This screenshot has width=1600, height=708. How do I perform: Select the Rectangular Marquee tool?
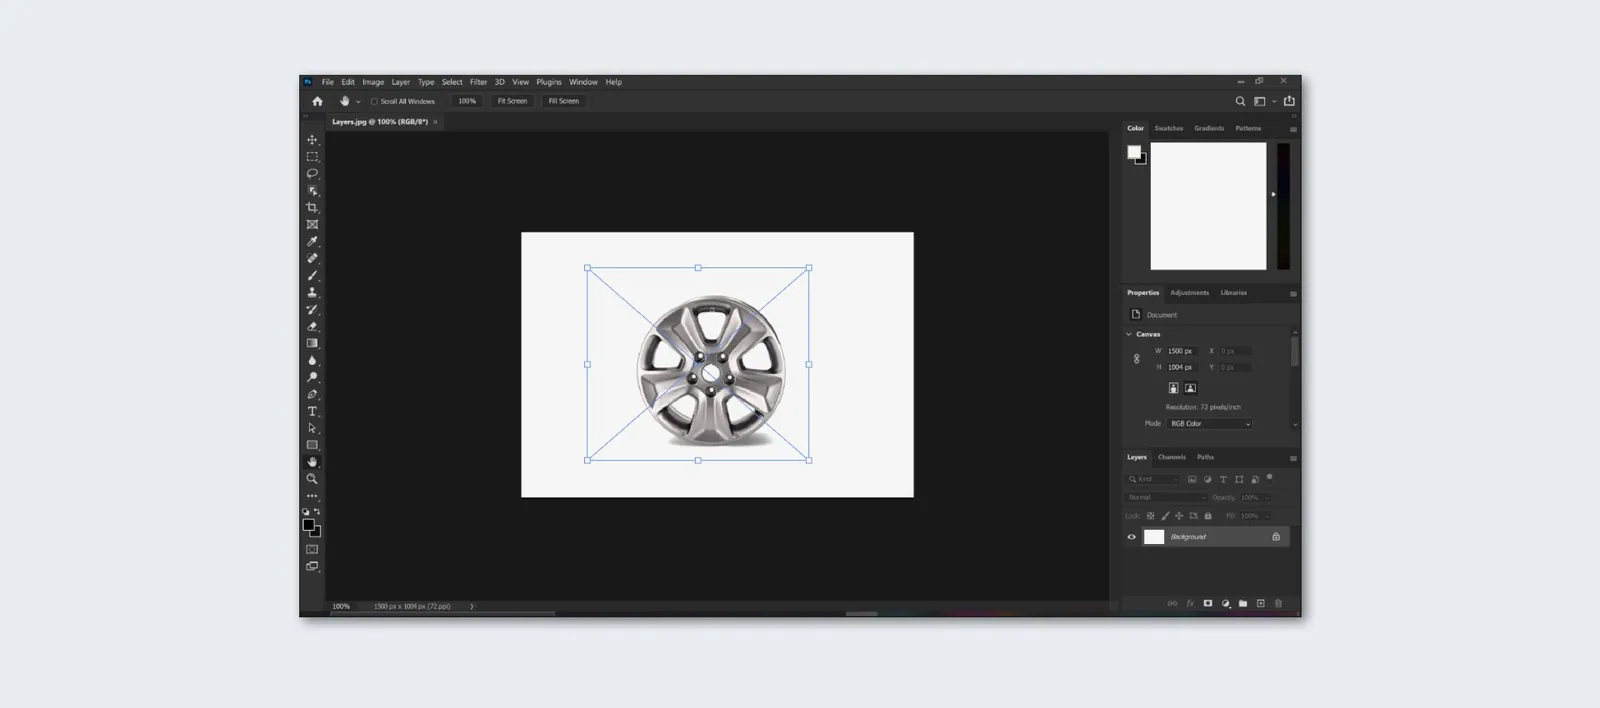coord(312,157)
